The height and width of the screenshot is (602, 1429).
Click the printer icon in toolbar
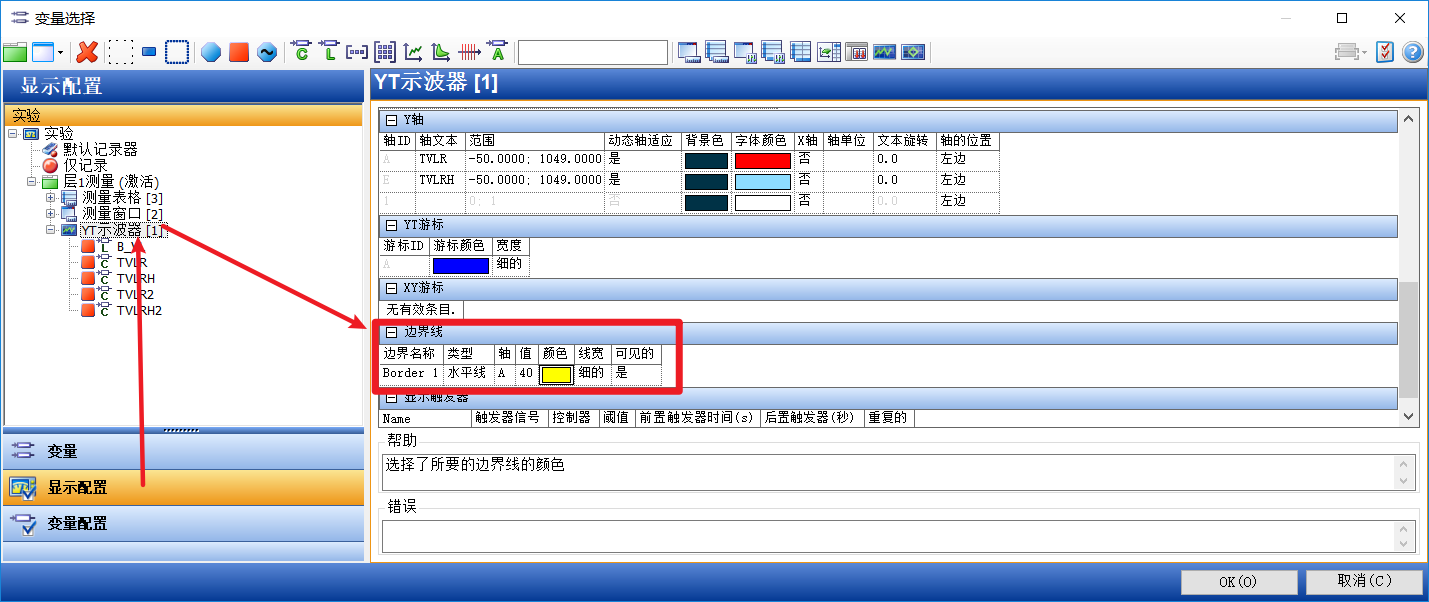[x=1347, y=52]
